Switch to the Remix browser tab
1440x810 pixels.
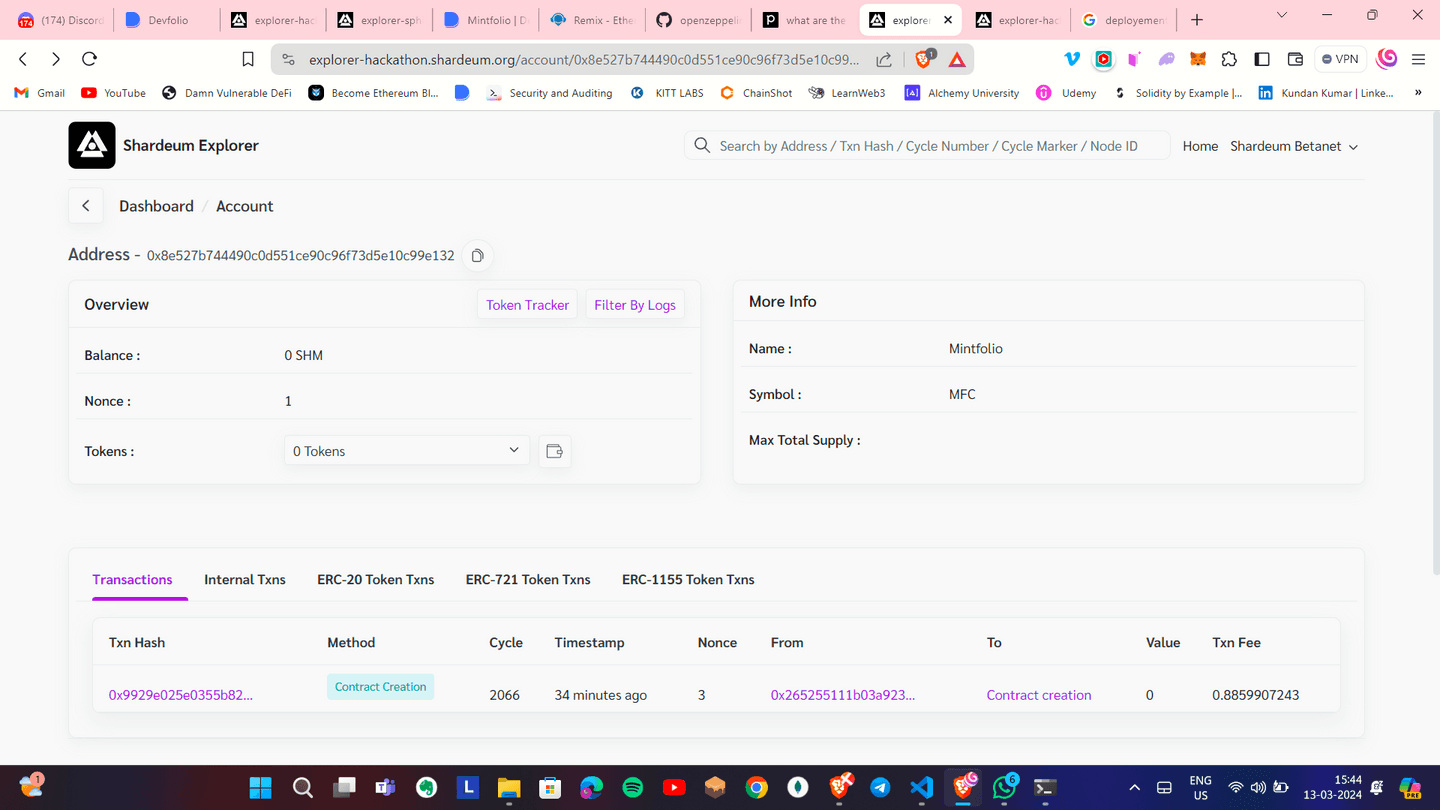pos(592,20)
